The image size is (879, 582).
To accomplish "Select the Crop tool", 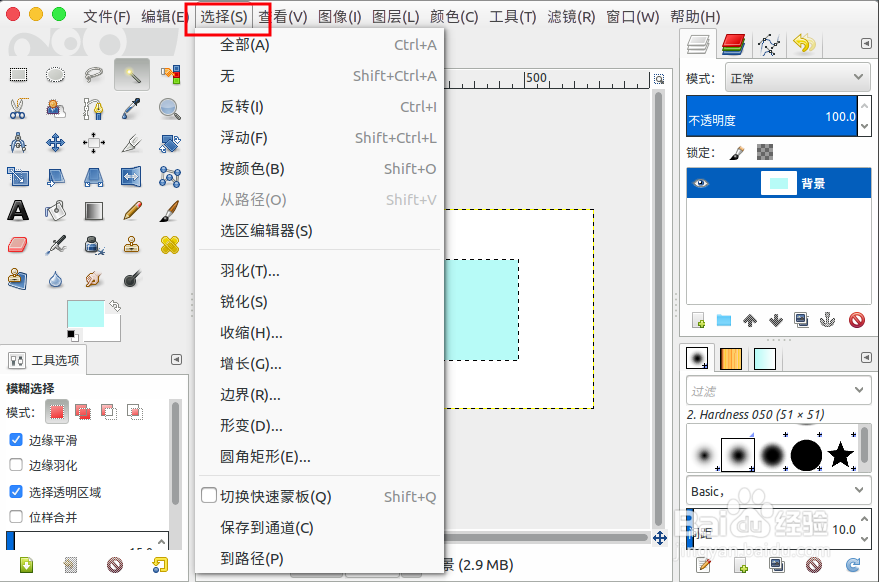I will click(x=132, y=142).
